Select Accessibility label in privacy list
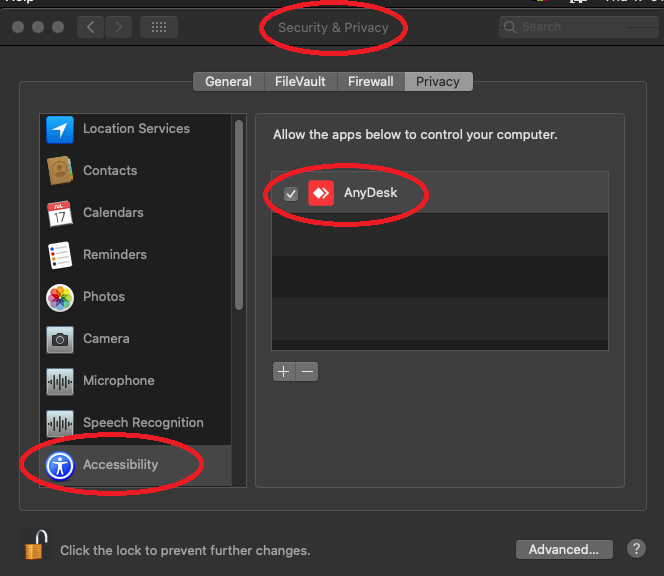 click(121, 464)
